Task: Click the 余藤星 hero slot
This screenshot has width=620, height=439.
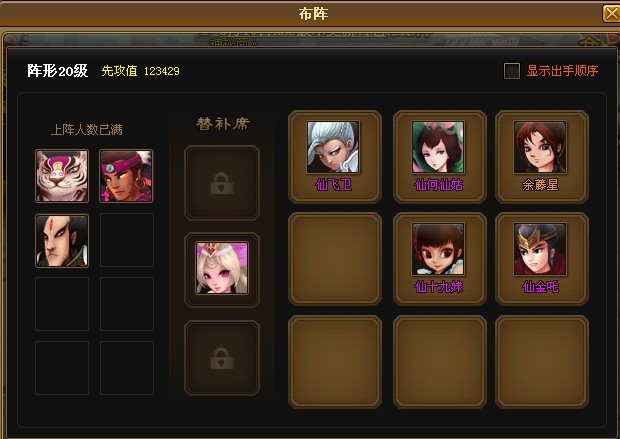Action: [540, 157]
